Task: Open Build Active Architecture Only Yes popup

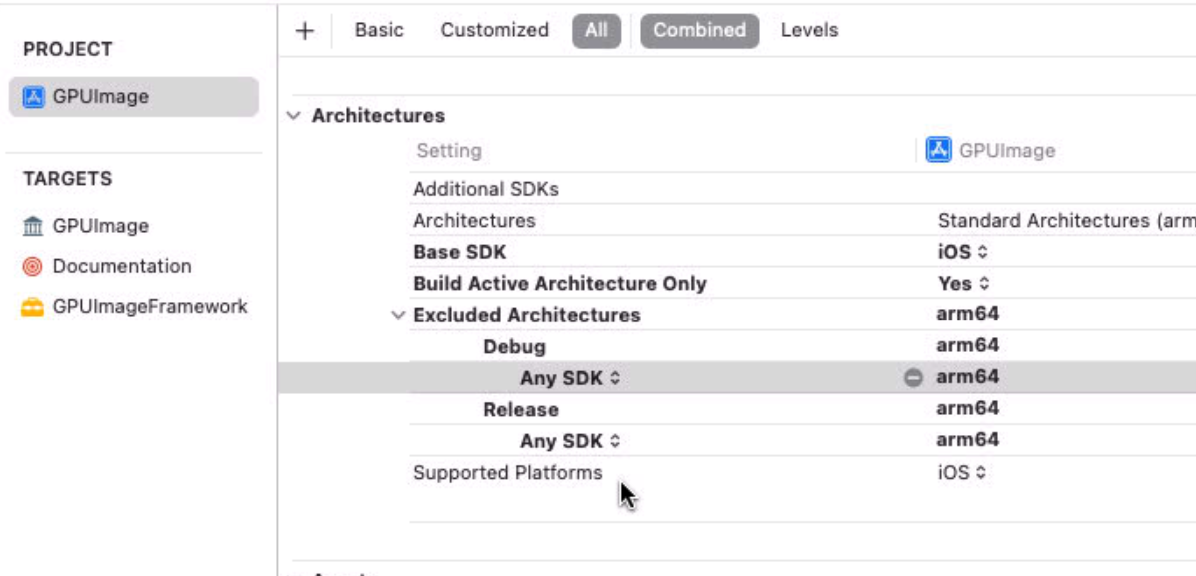Action: point(963,284)
